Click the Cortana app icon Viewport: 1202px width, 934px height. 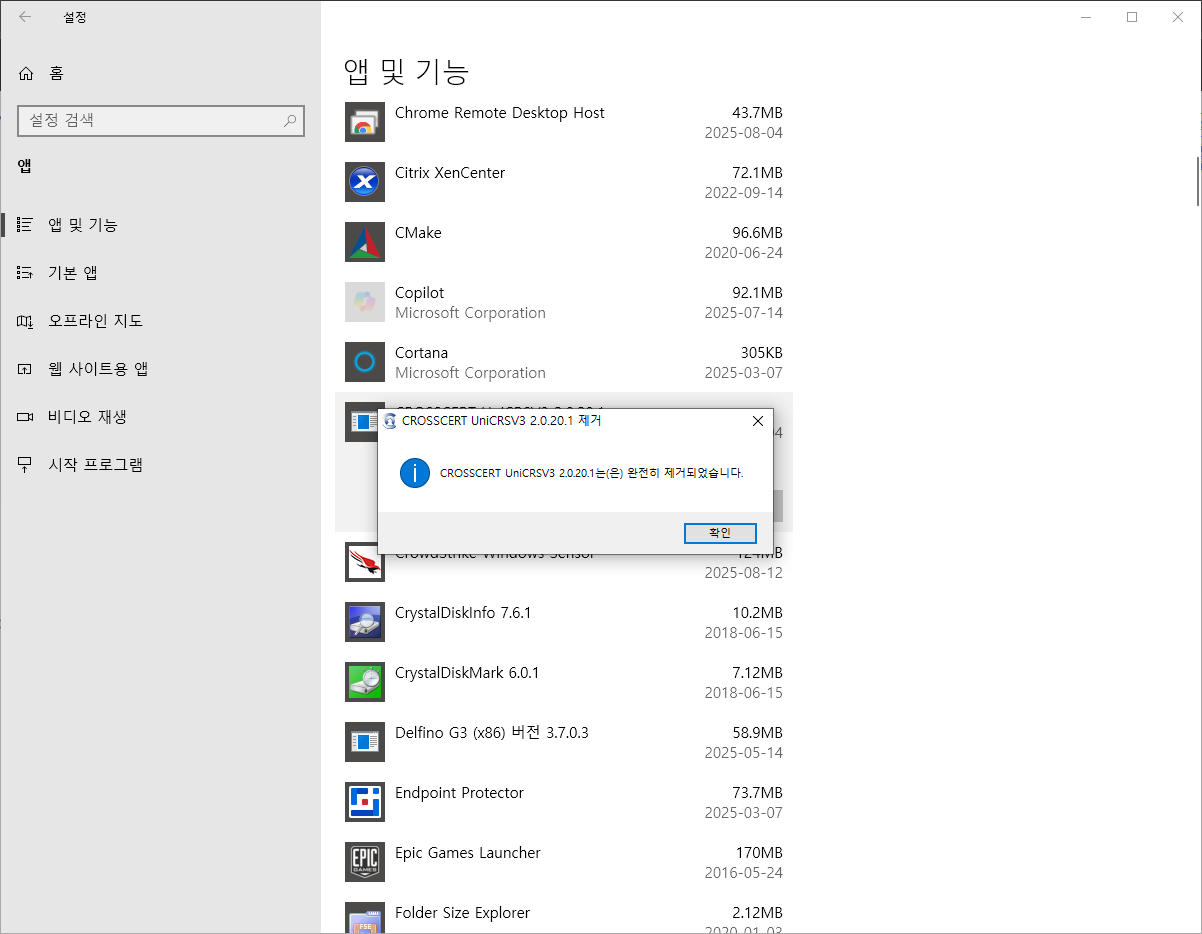pyautogui.click(x=364, y=362)
